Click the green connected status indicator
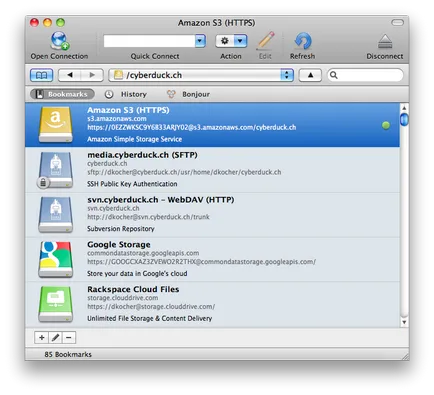The image size is (434, 395). pyautogui.click(x=386, y=126)
